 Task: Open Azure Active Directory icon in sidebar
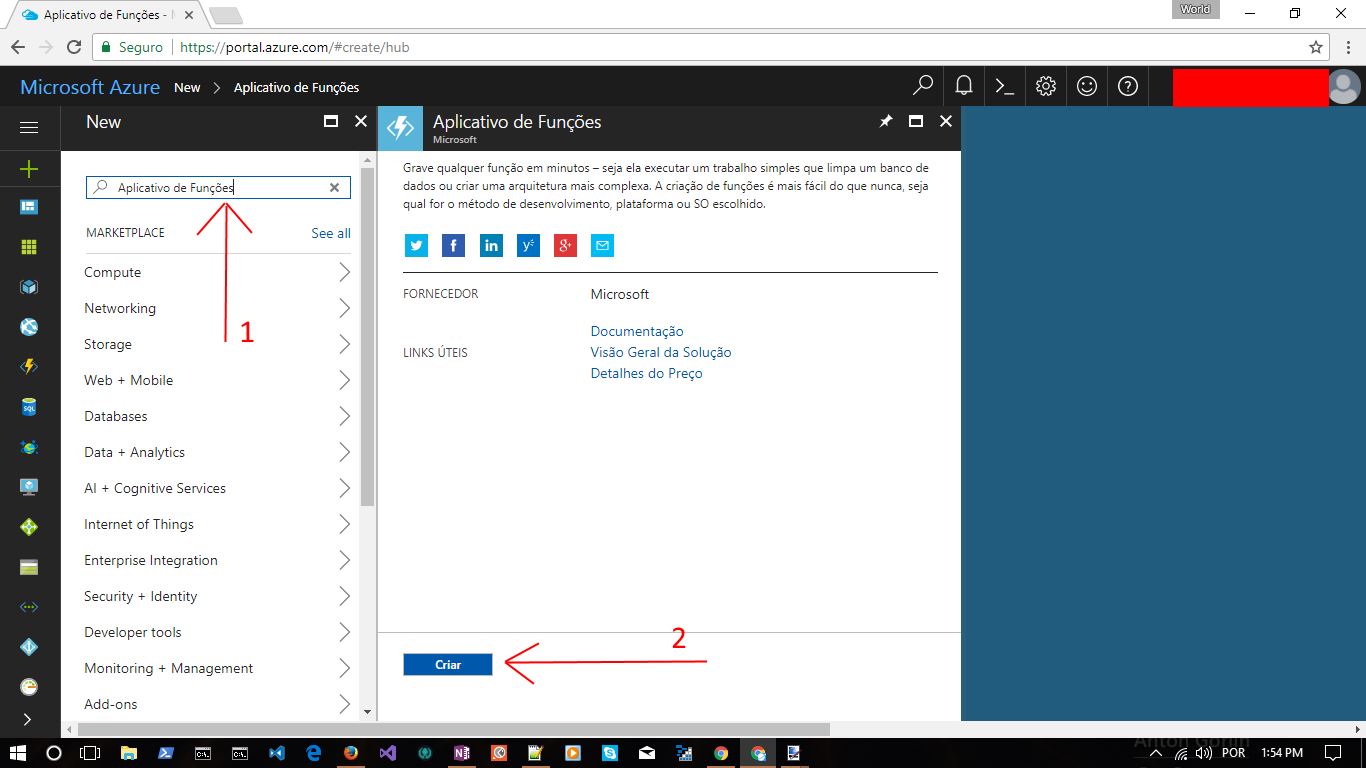click(x=29, y=647)
